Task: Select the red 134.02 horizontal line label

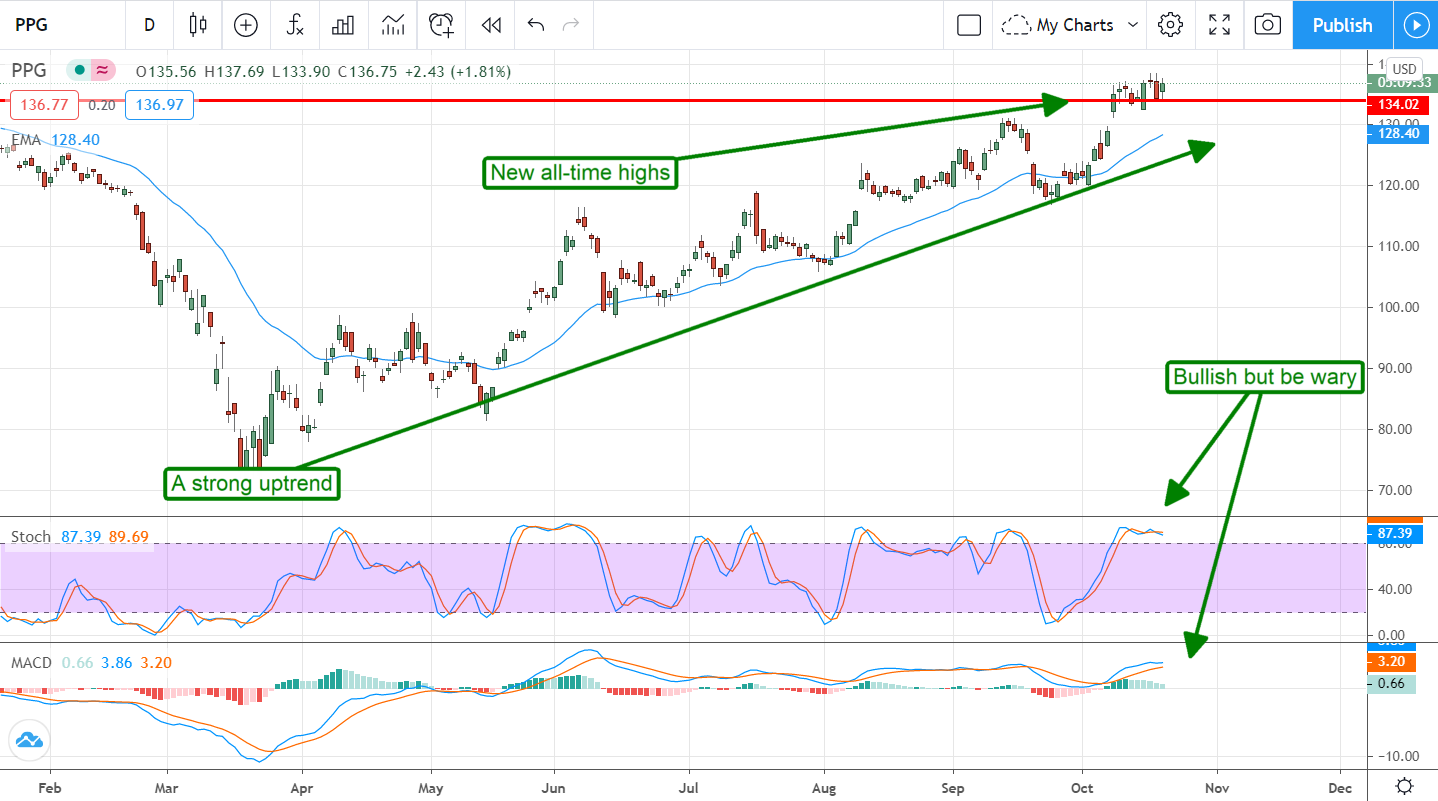Action: [1398, 104]
